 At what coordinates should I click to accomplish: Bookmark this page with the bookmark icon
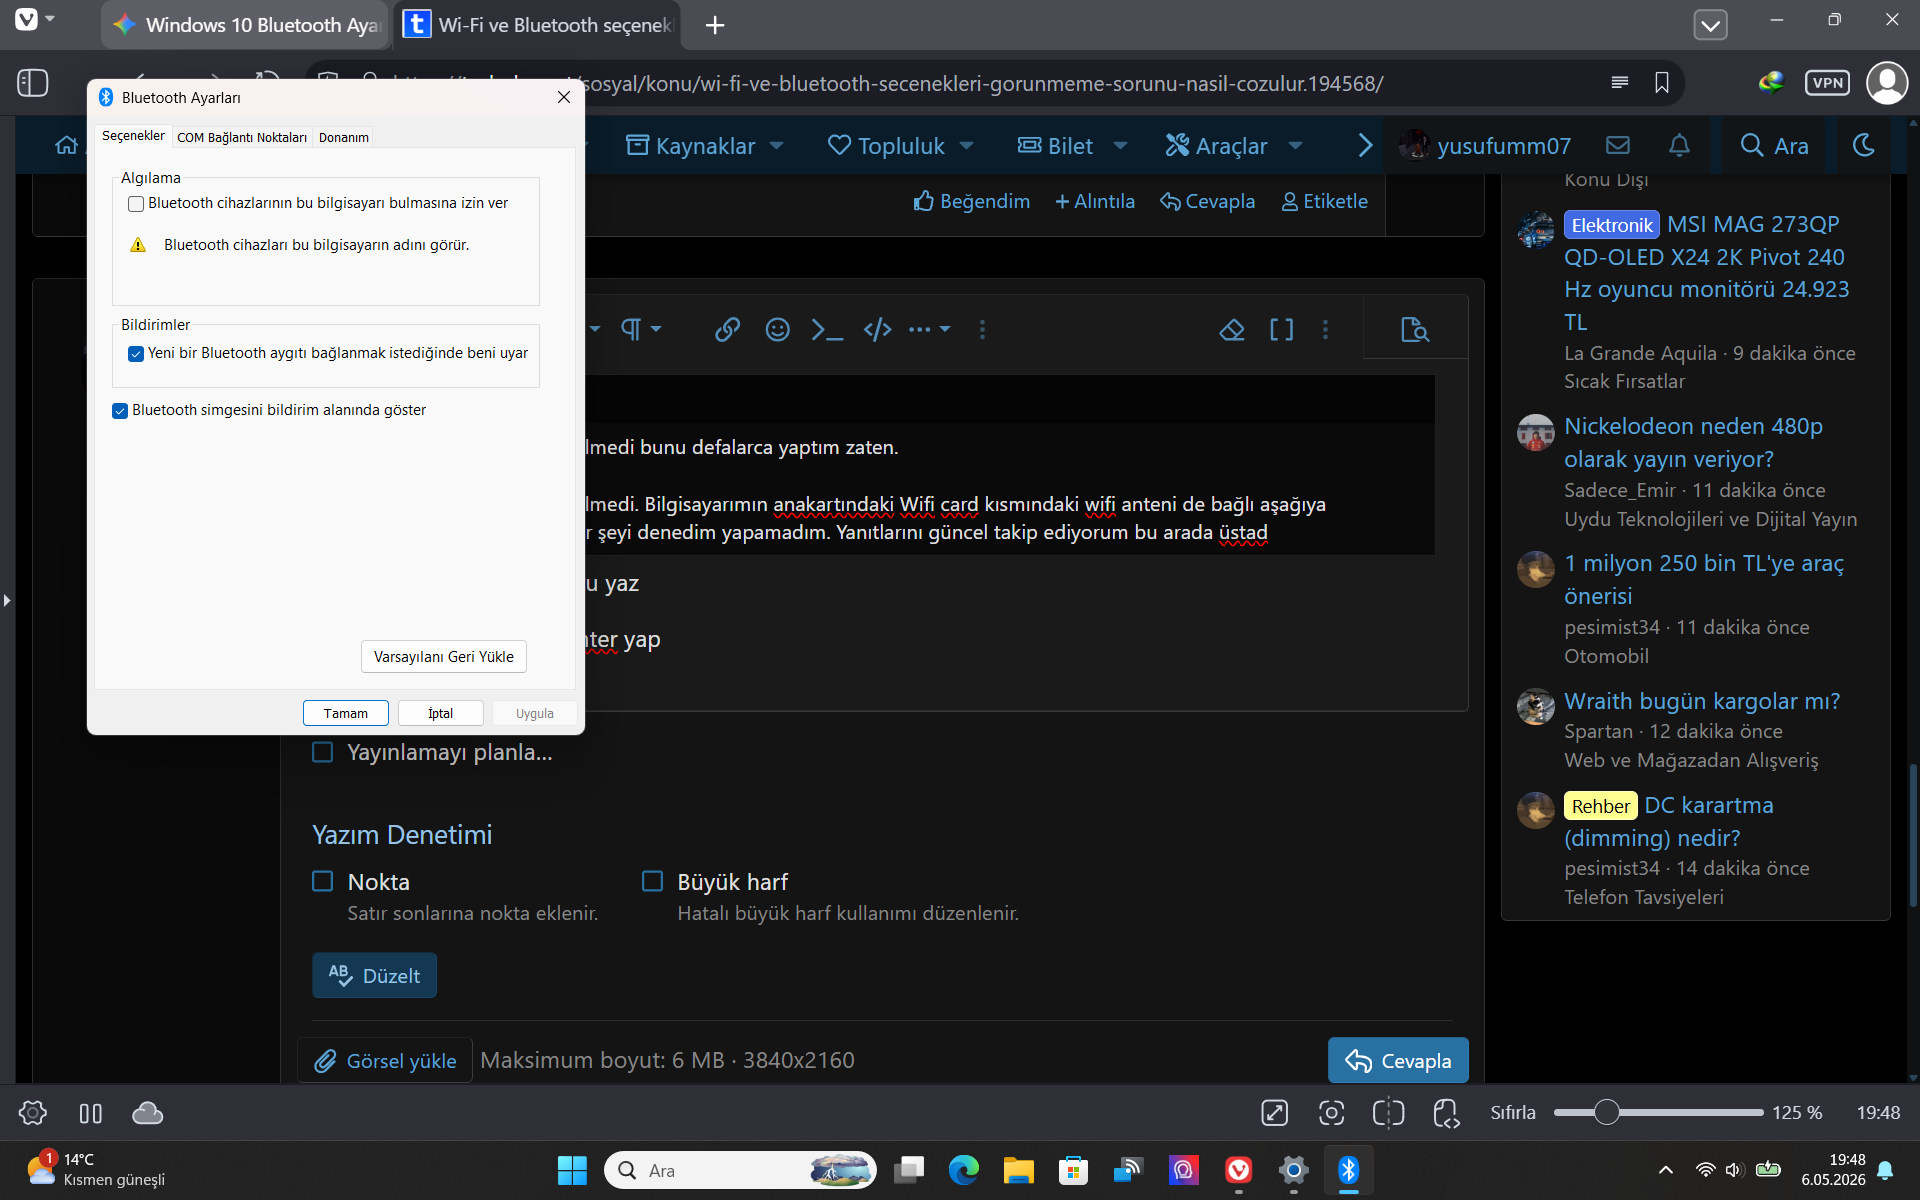coord(1662,83)
